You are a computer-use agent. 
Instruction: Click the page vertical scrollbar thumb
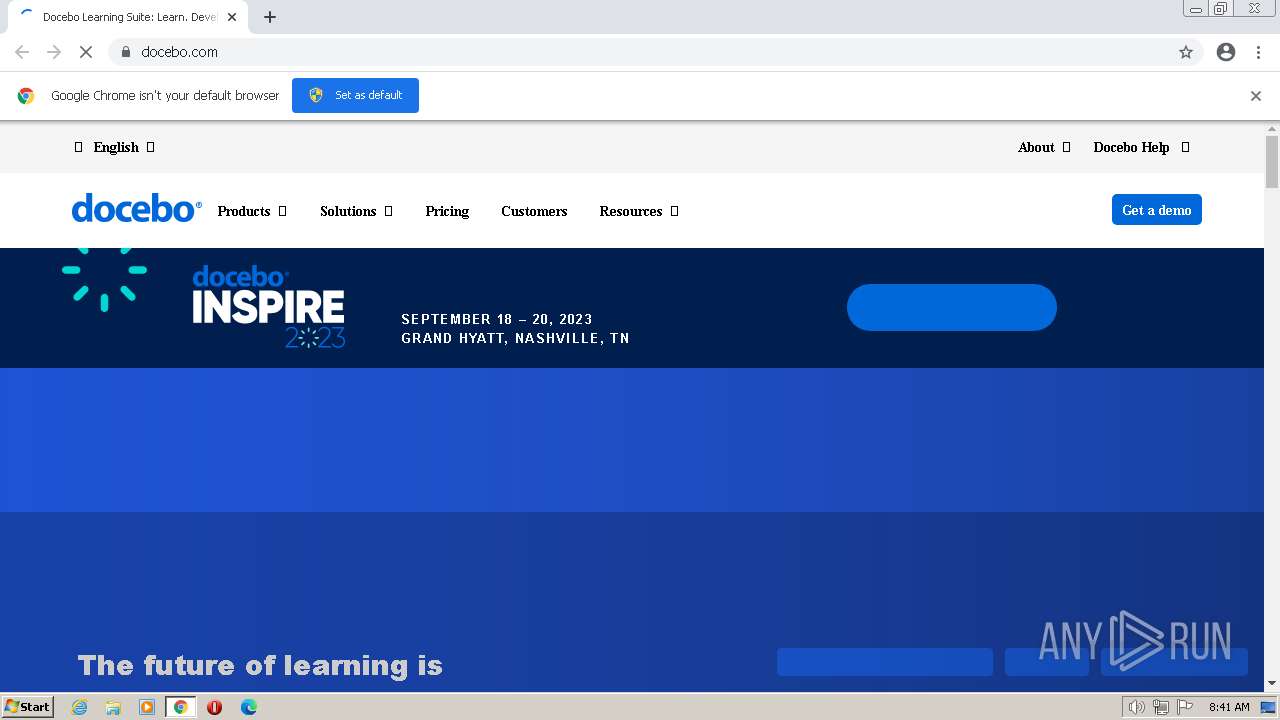click(1272, 161)
